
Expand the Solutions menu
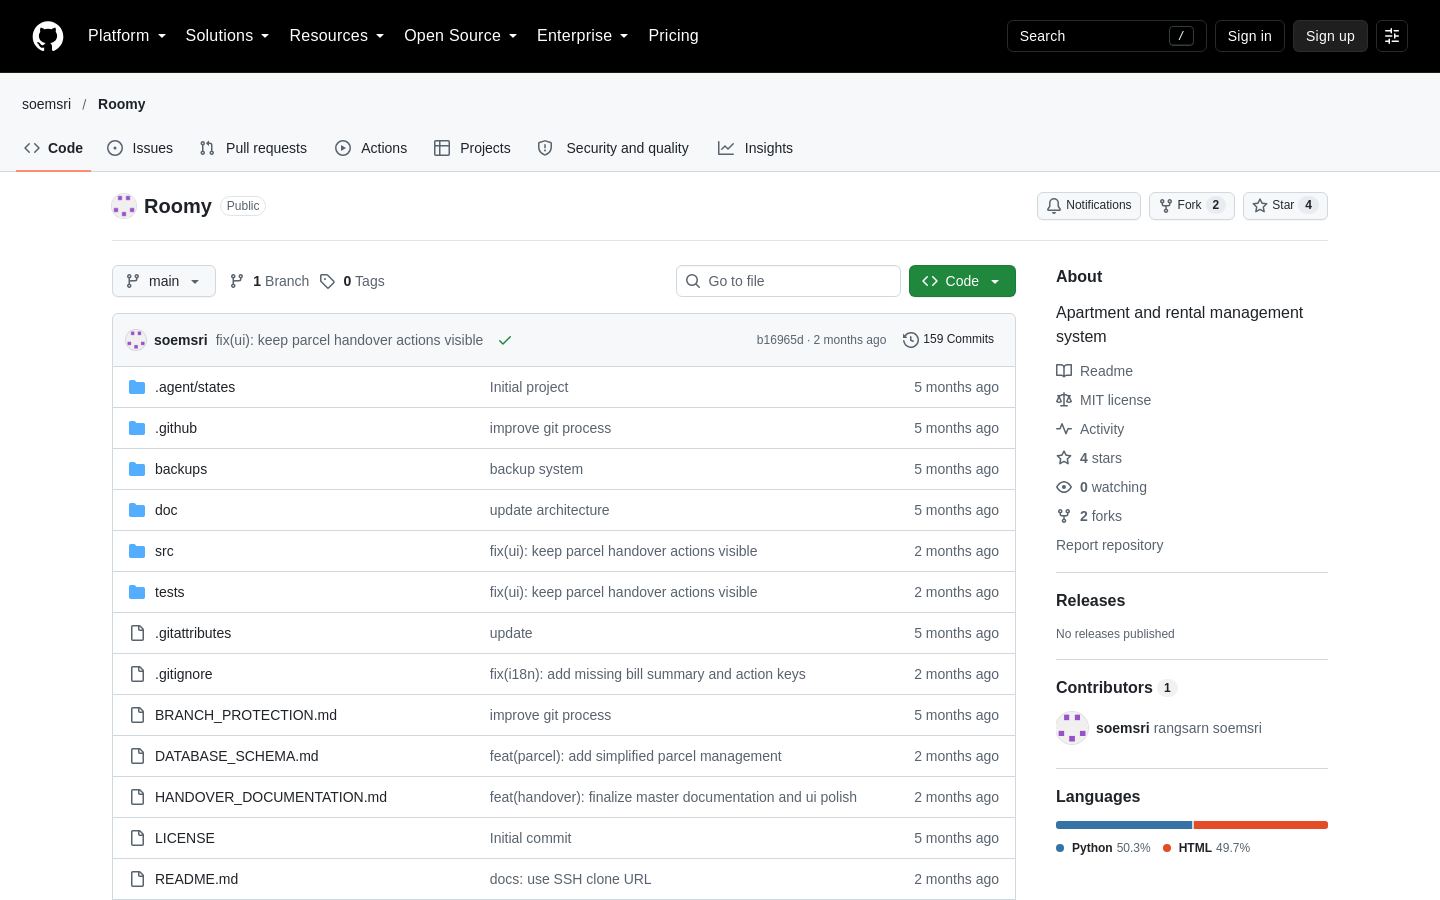coord(228,36)
